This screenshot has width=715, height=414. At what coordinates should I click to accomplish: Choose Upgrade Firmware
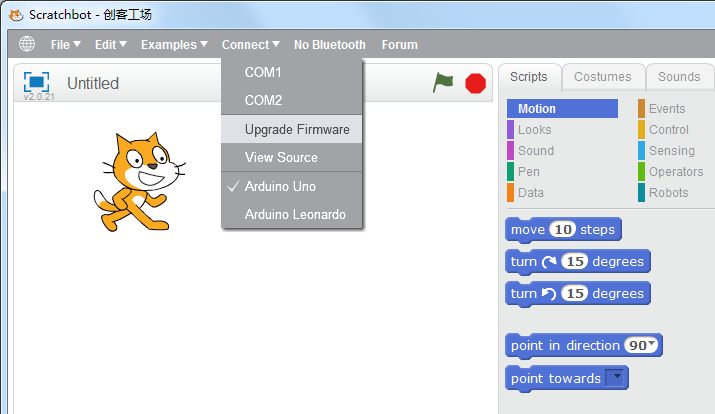(292, 129)
